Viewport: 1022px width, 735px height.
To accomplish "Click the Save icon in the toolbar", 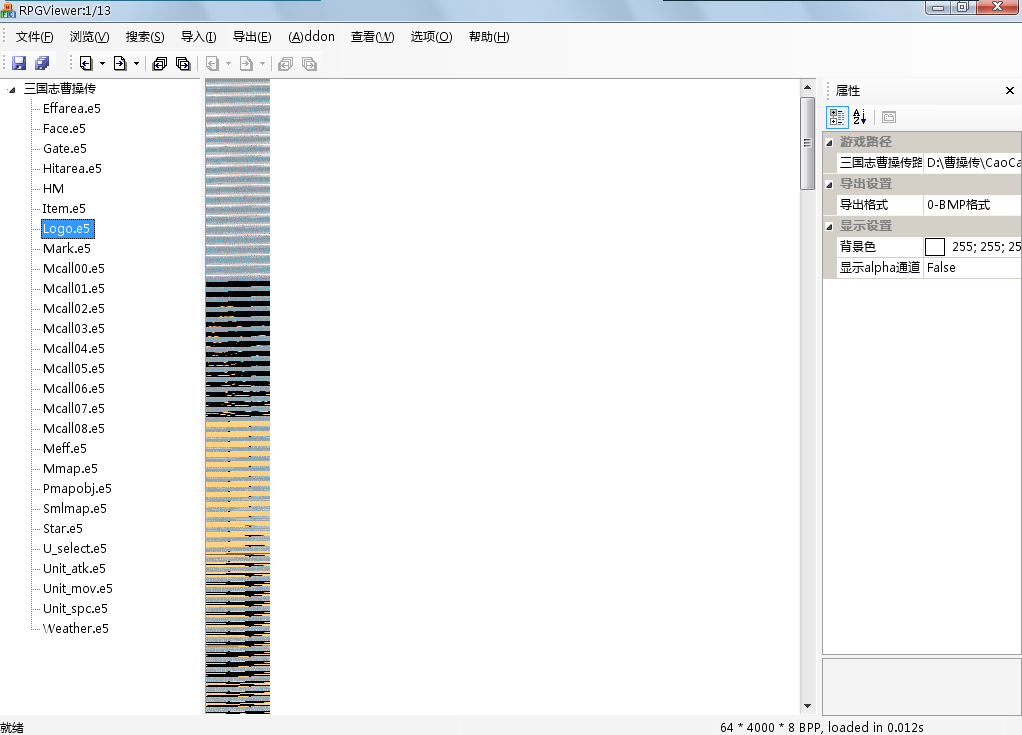I will coord(19,63).
